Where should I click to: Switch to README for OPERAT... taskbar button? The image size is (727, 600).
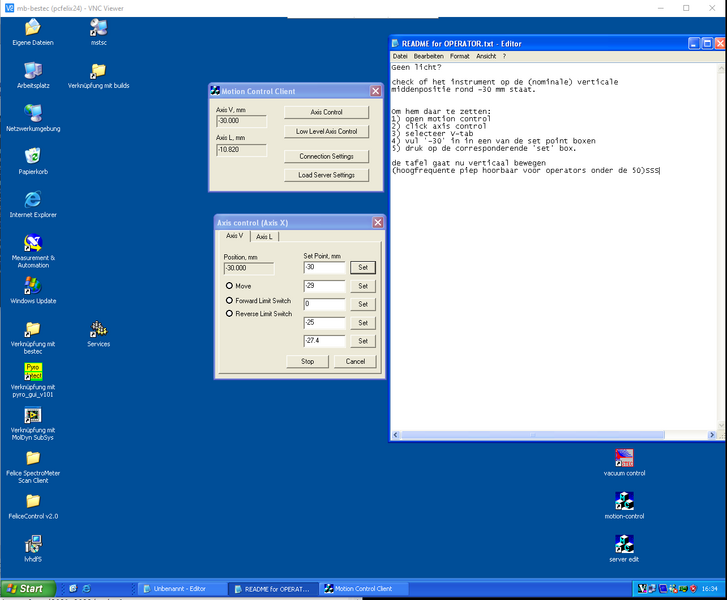pyautogui.click(x=273, y=589)
